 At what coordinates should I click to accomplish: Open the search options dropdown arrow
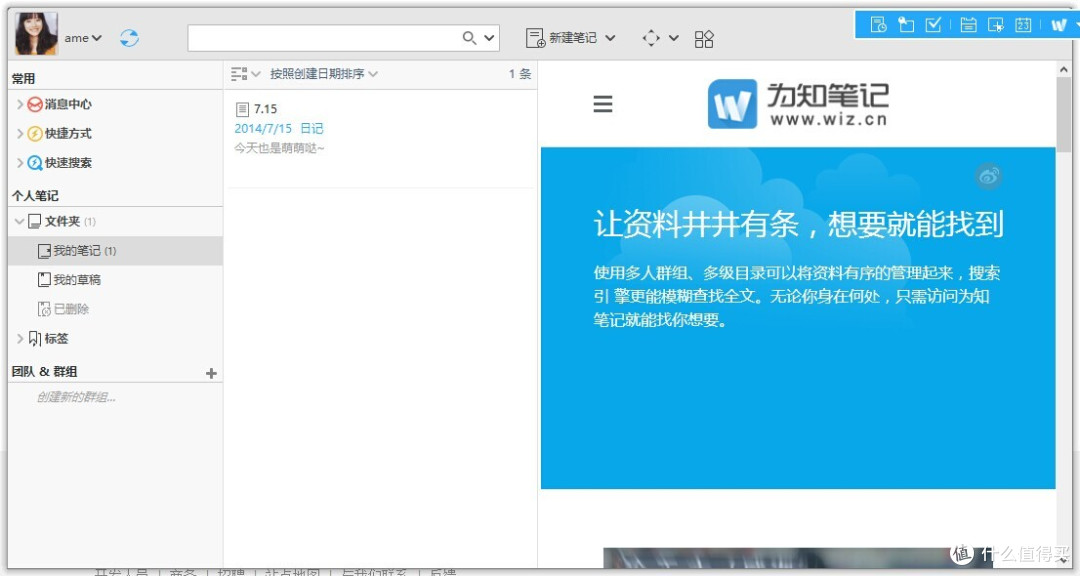(x=489, y=38)
